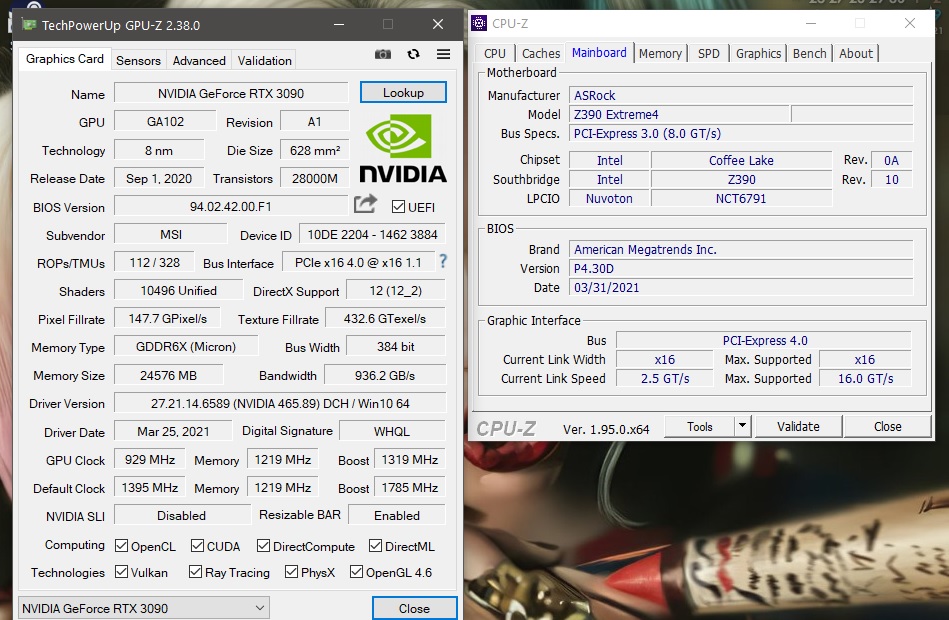Toggle the DirectML checkbox
The image size is (949, 620).
click(x=375, y=546)
